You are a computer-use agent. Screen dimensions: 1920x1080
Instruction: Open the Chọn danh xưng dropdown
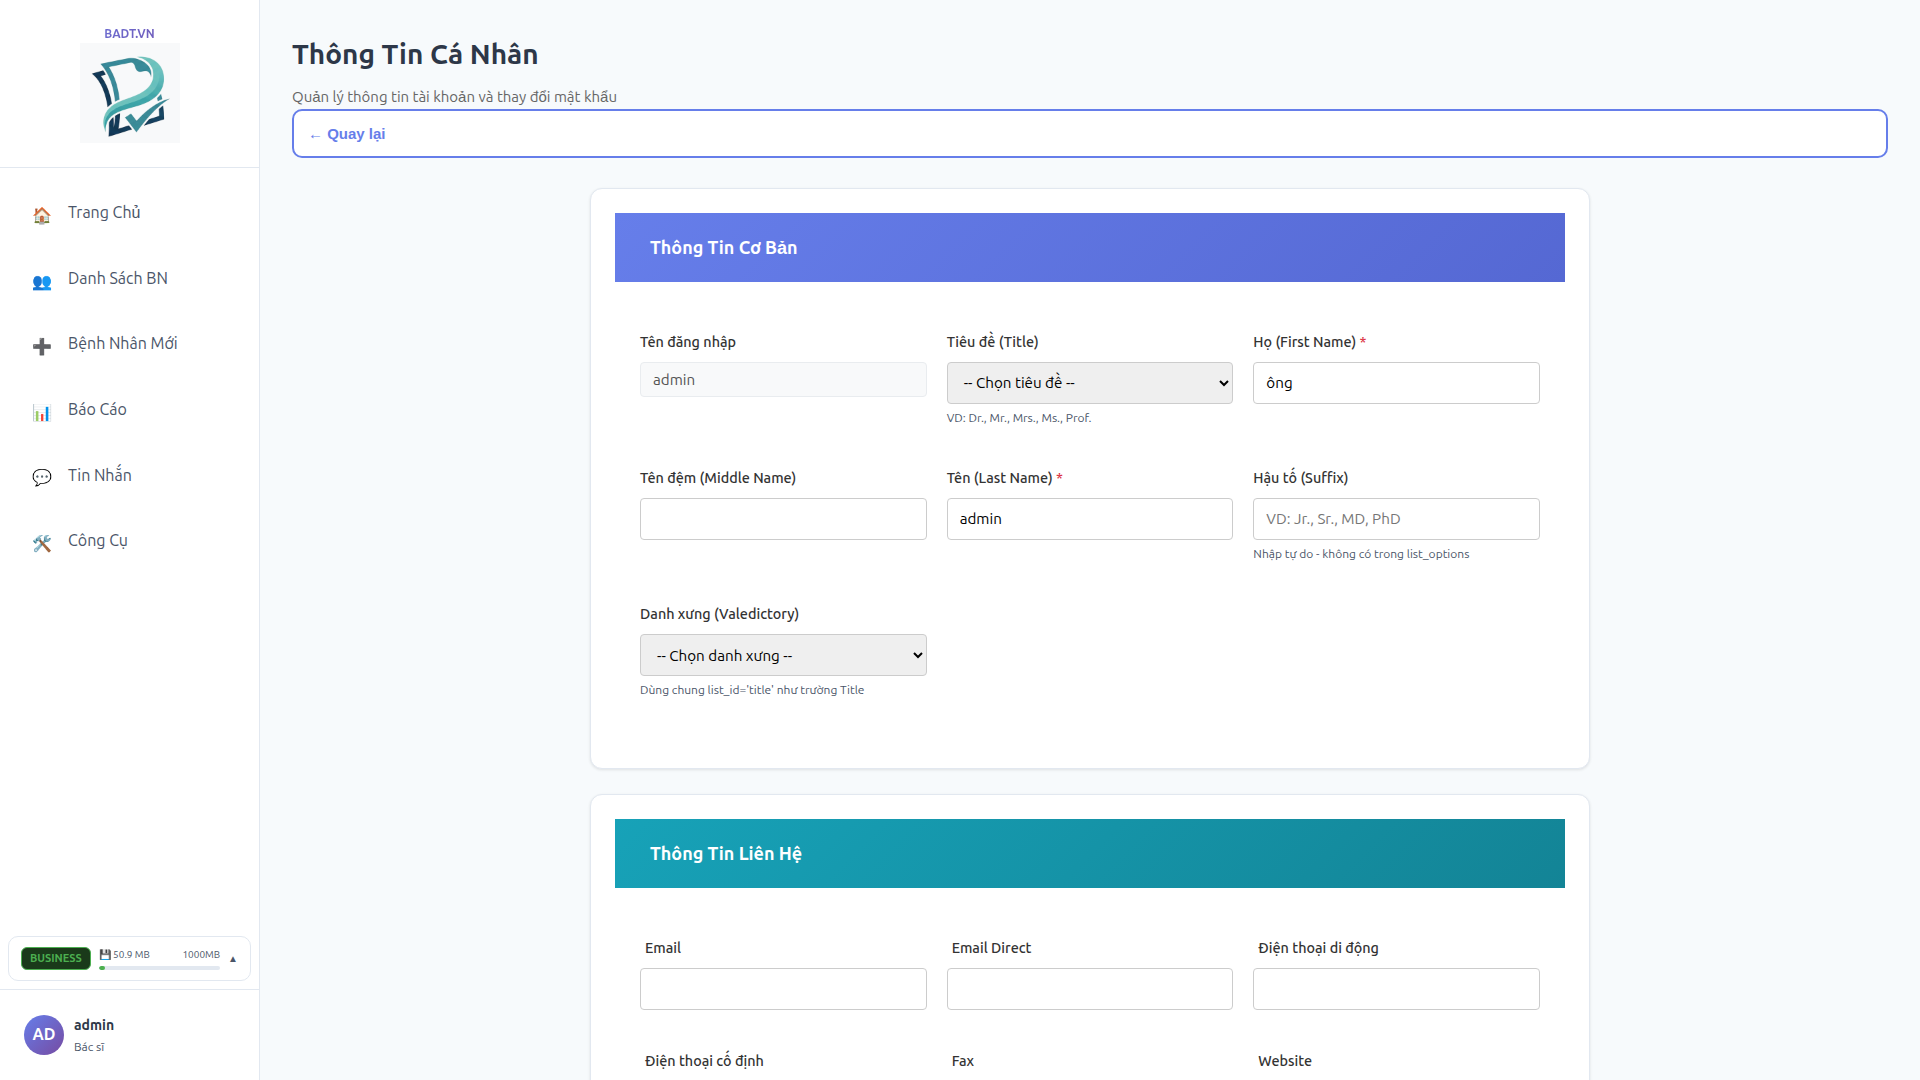pyautogui.click(x=783, y=655)
